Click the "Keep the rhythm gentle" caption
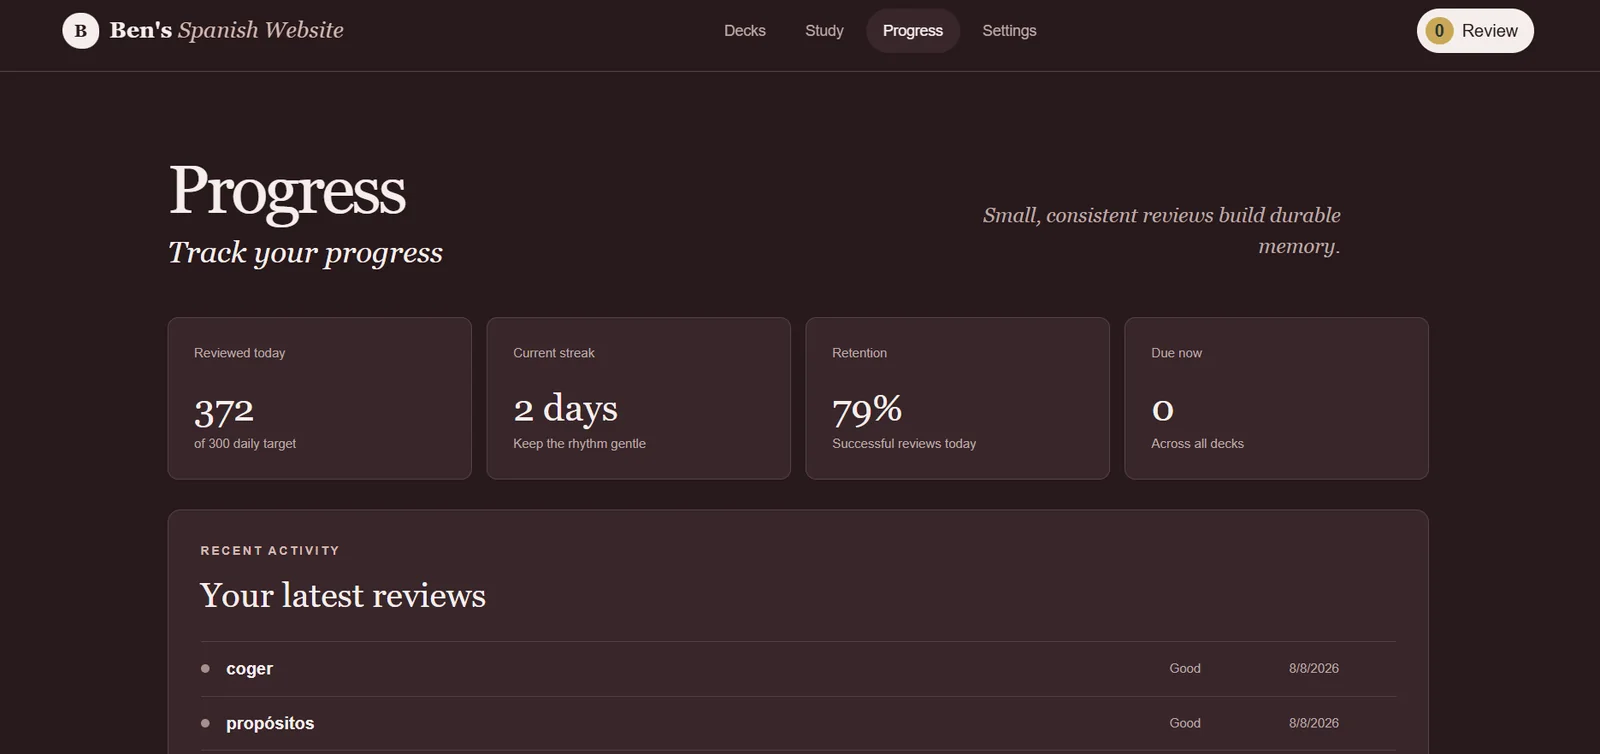Image resolution: width=1600 pixels, height=754 pixels. [x=579, y=443]
